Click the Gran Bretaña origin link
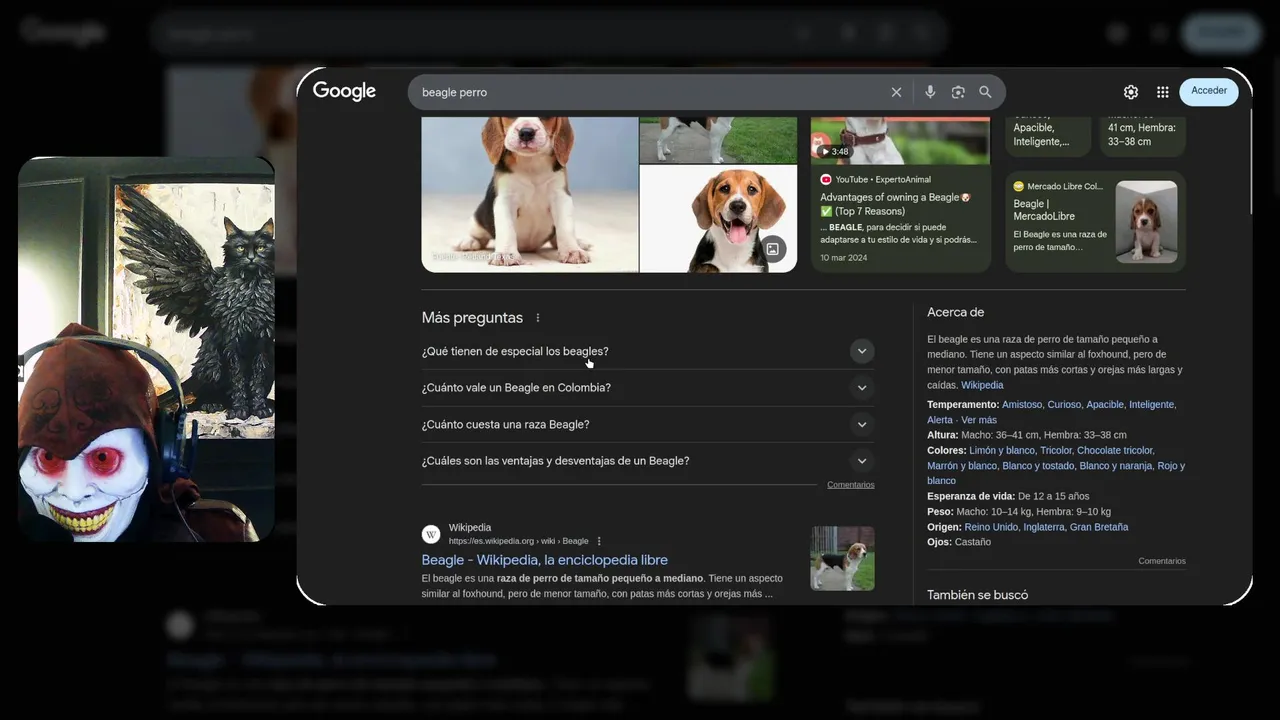This screenshot has width=1280, height=720. tap(1099, 527)
